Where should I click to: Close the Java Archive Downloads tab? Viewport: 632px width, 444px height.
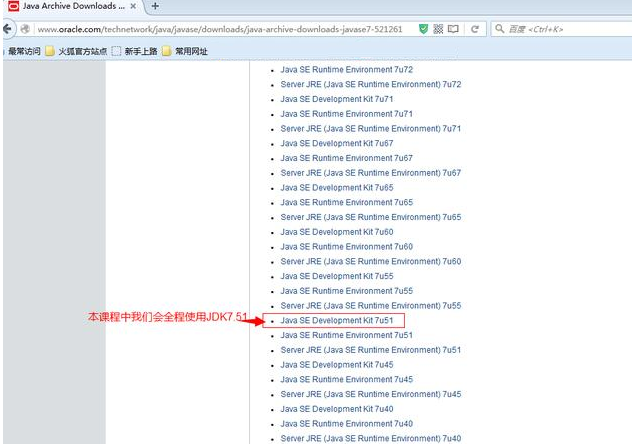[x=134, y=7]
